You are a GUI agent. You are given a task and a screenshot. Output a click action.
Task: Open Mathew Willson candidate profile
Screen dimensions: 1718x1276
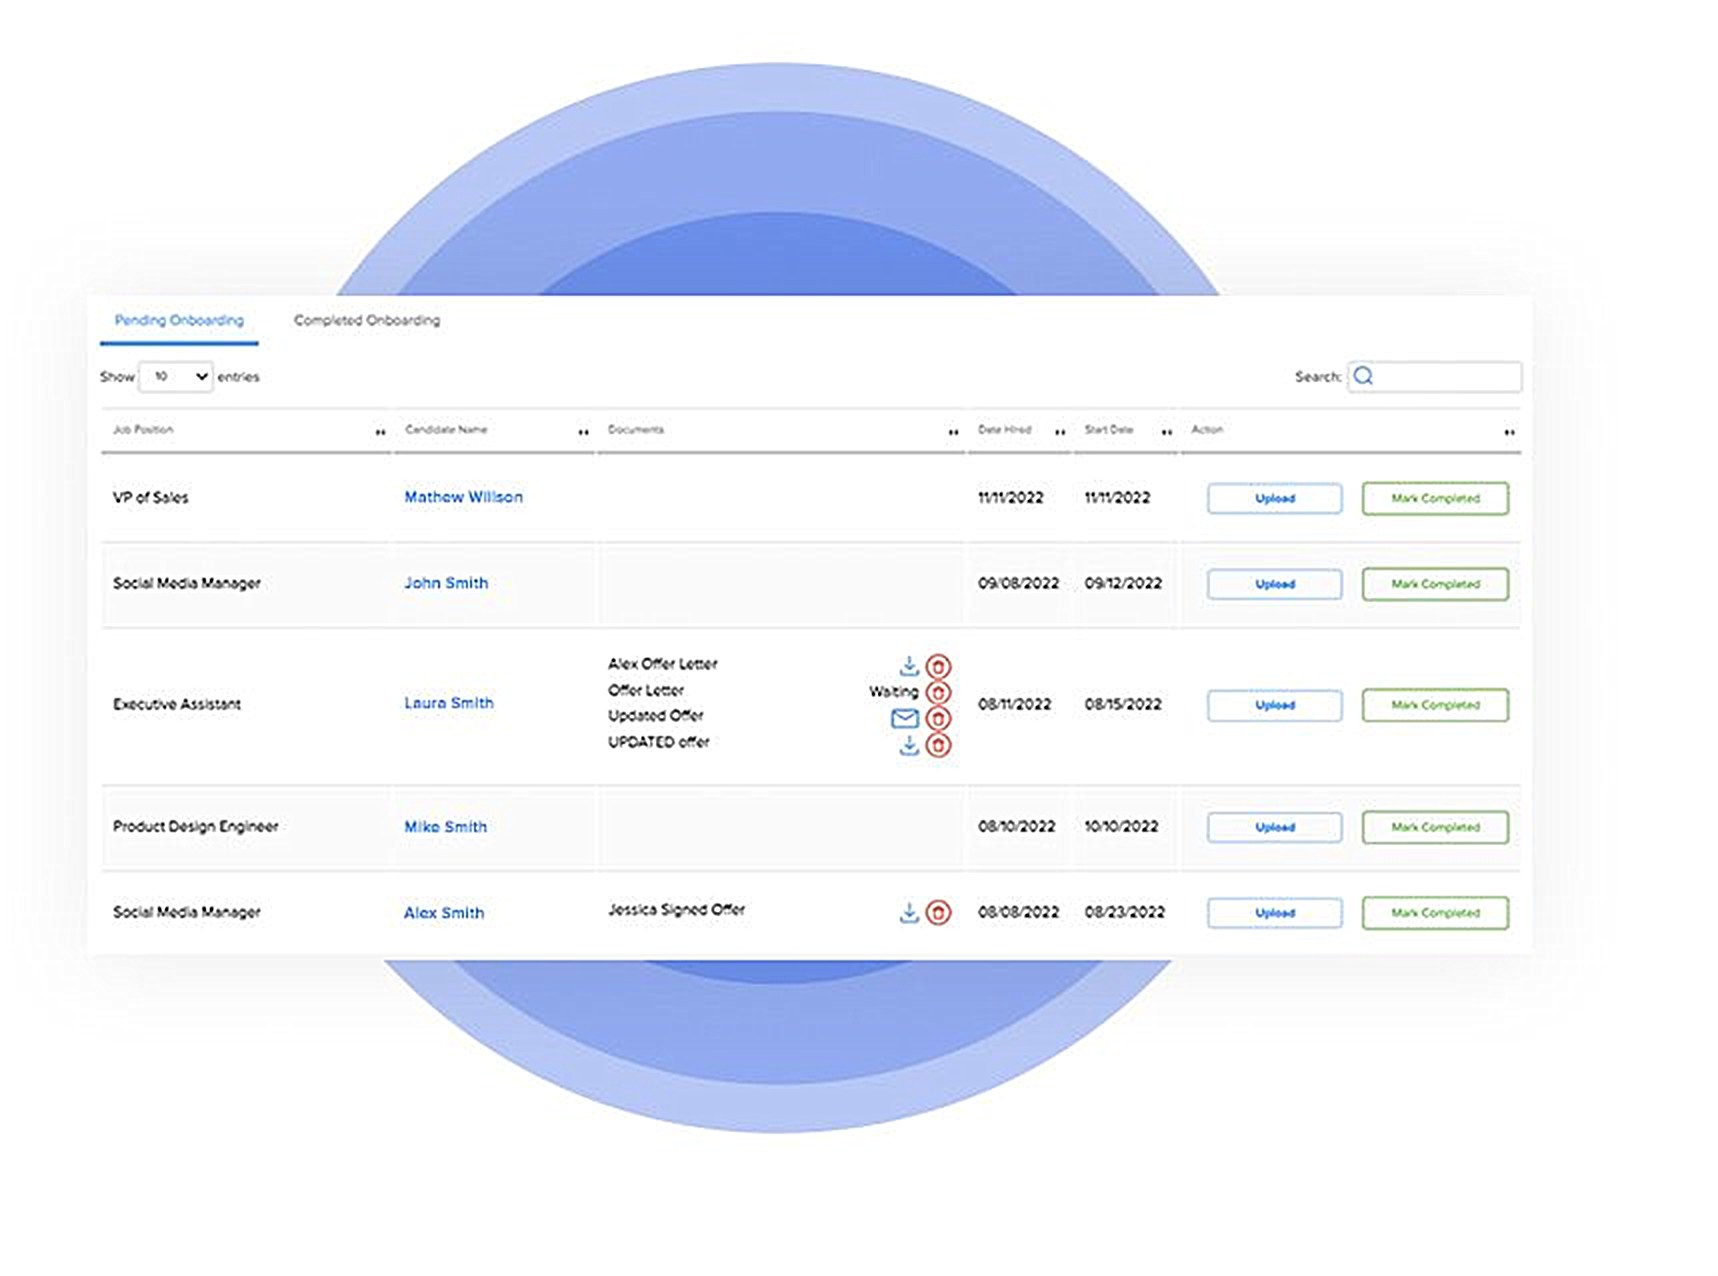point(463,497)
